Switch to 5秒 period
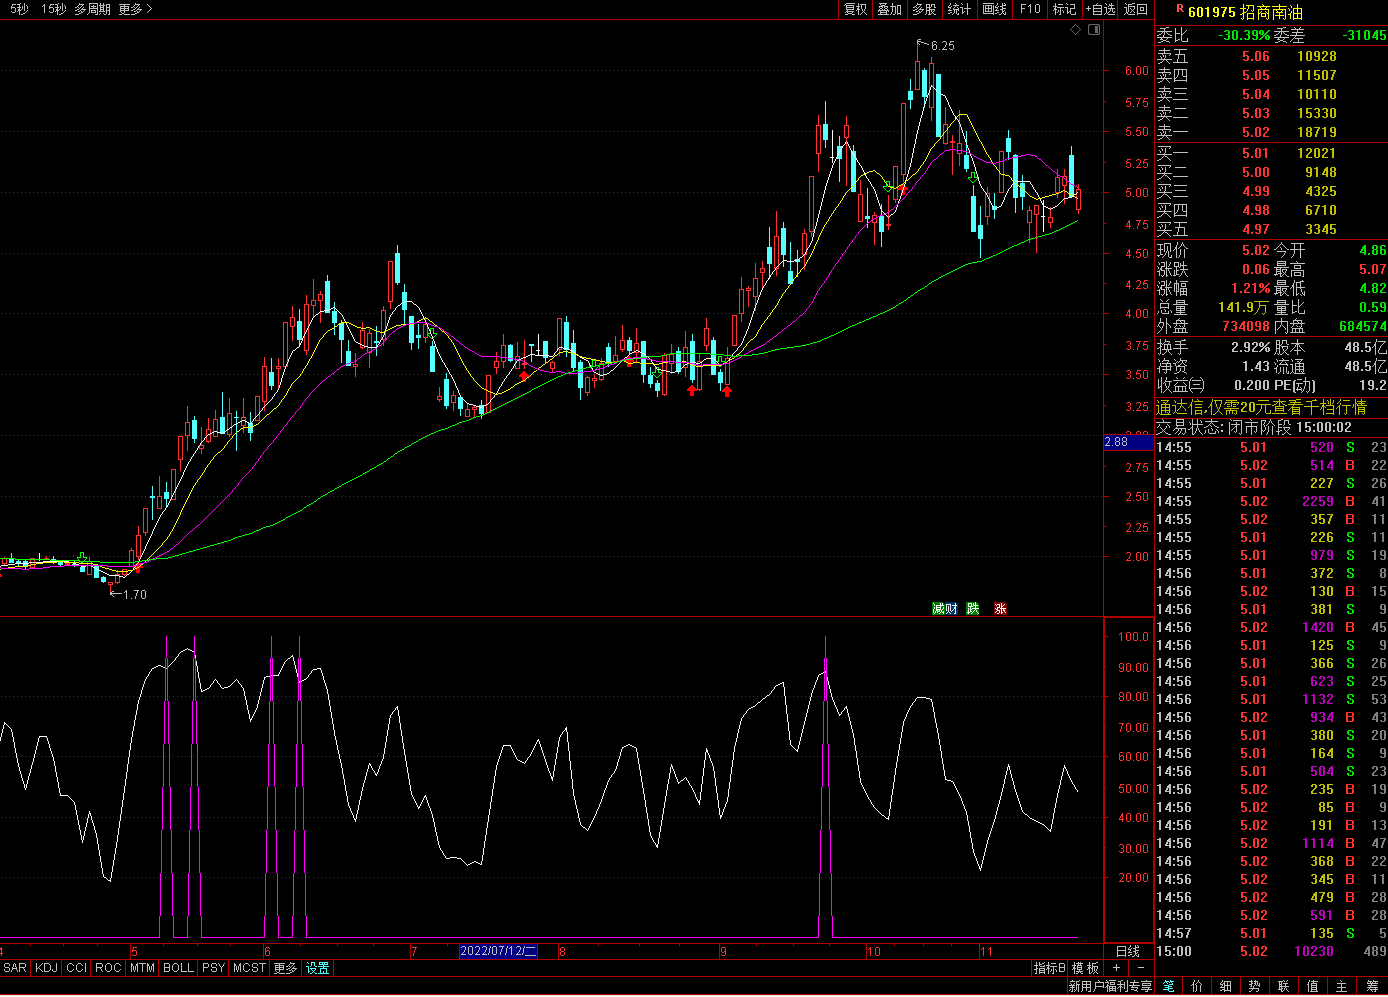Image resolution: width=1388 pixels, height=997 pixels. 20,9
